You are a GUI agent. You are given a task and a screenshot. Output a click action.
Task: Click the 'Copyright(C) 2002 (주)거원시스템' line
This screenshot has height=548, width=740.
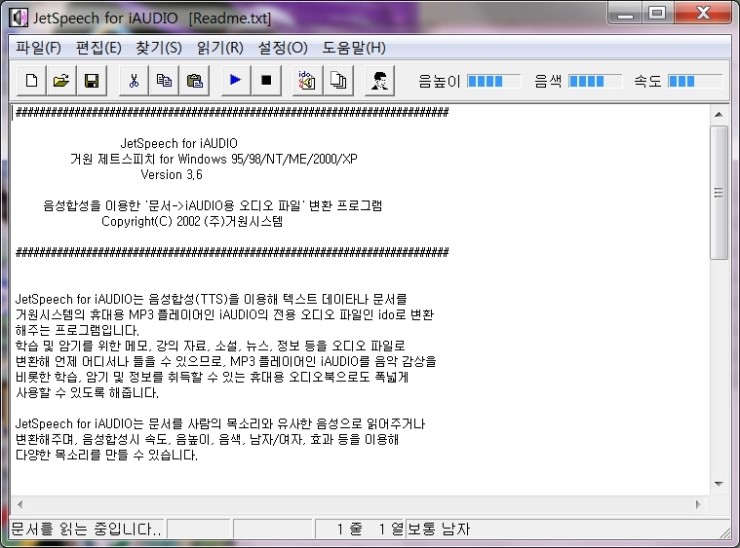[192, 221]
